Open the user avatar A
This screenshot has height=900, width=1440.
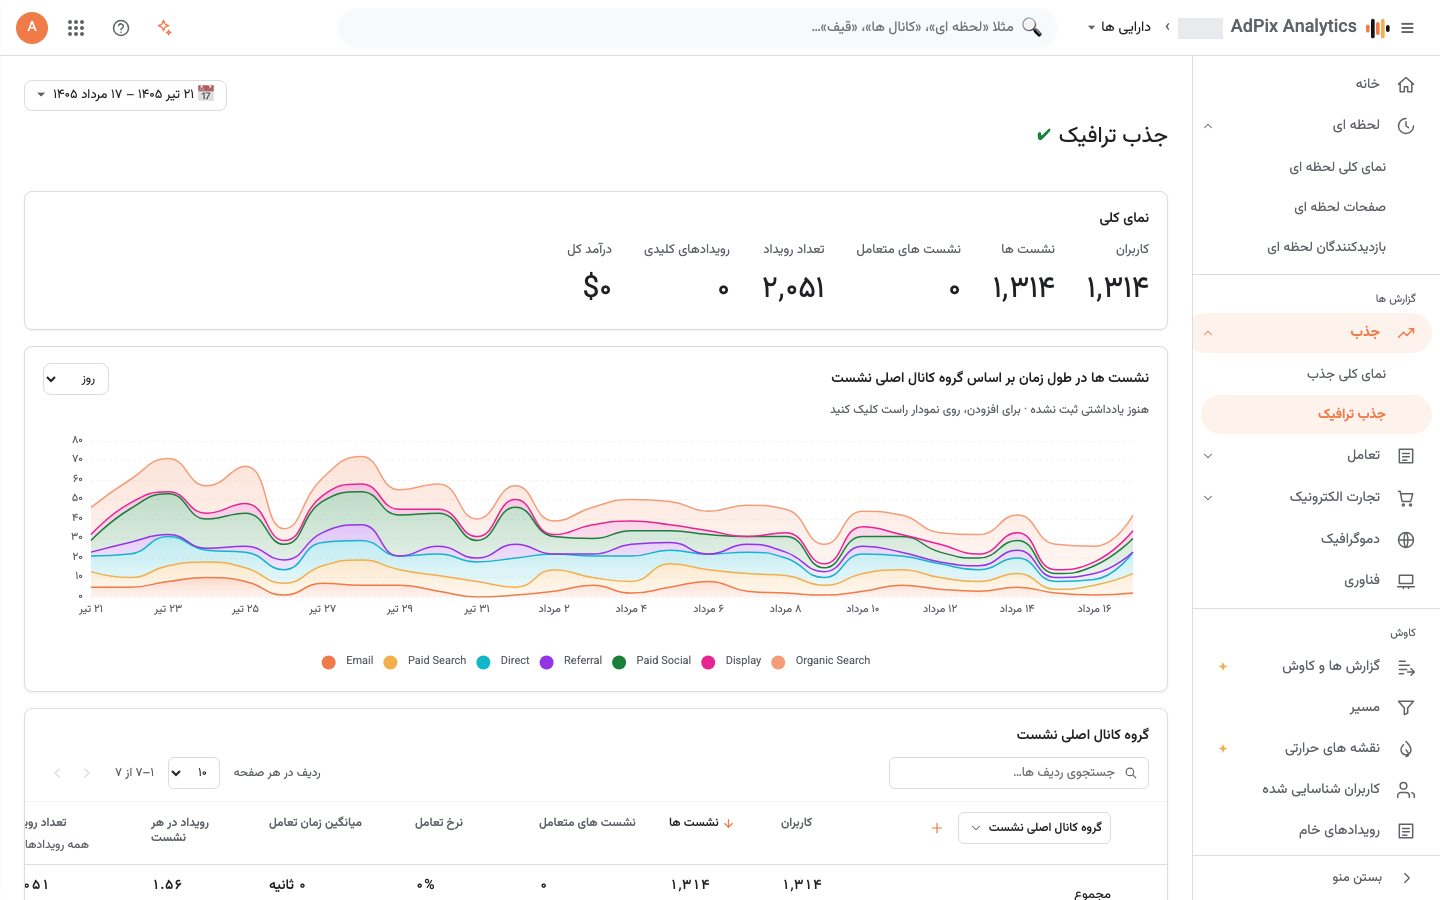(32, 27)
